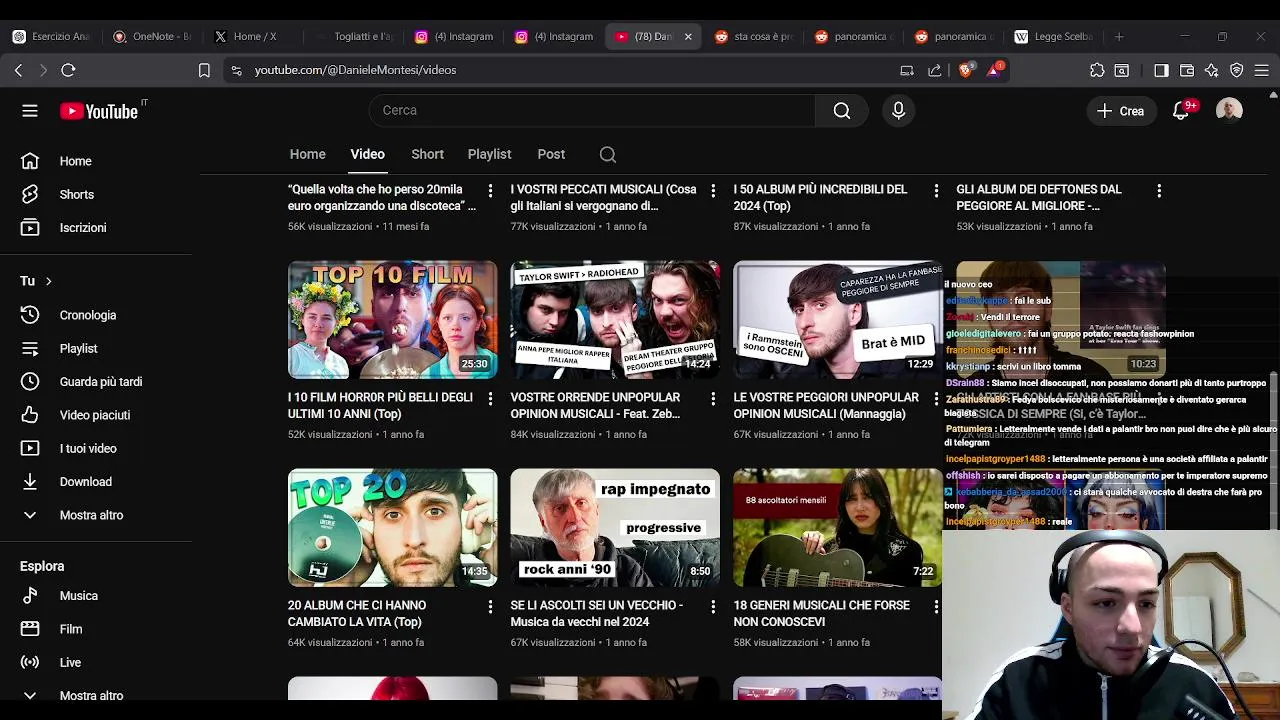Open LE VOSTRE PEGGIORI UNPOPULAR OPINION title

coord(826,406)
